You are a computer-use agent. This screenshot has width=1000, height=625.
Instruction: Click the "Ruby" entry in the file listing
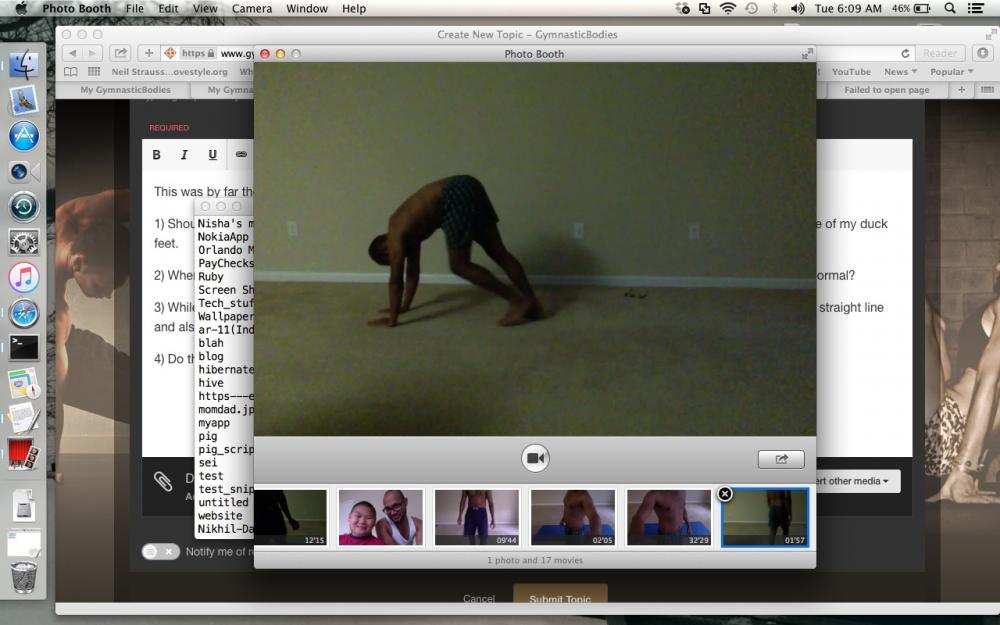[x=210, y=277]
